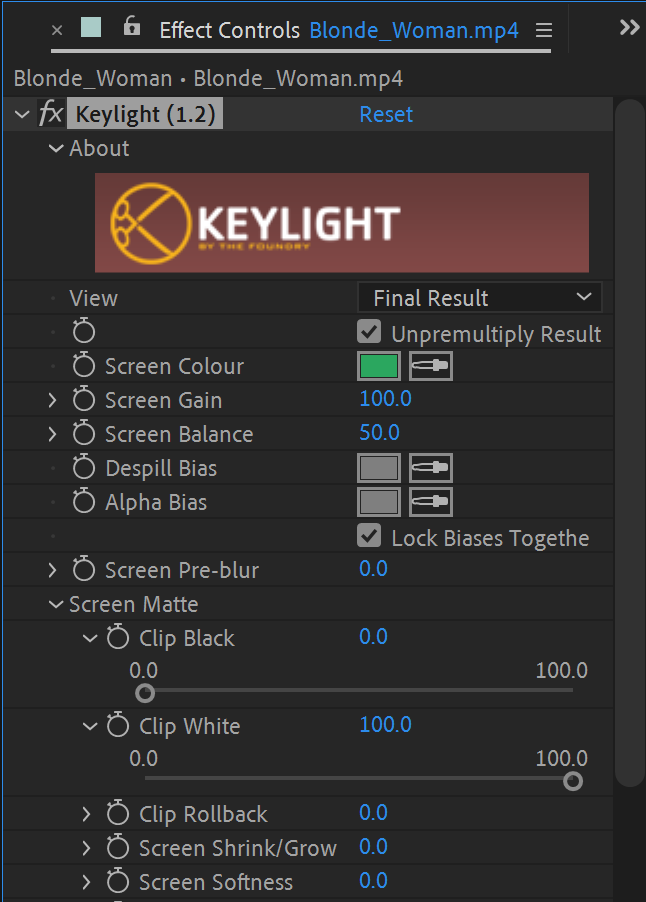Click the Screen Pre-blur stopwatch icon

[84, 570]
